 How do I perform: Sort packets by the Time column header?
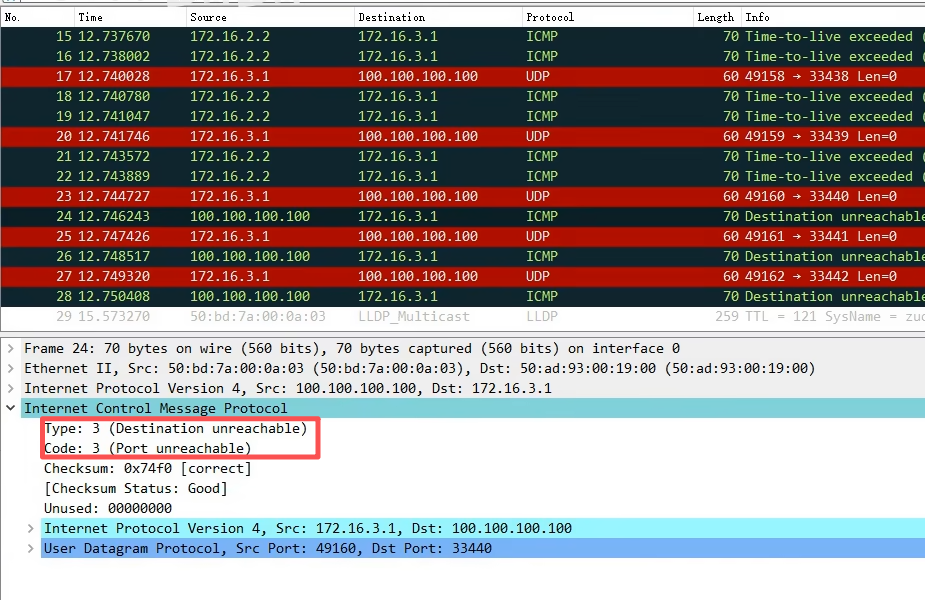[90, 17]
